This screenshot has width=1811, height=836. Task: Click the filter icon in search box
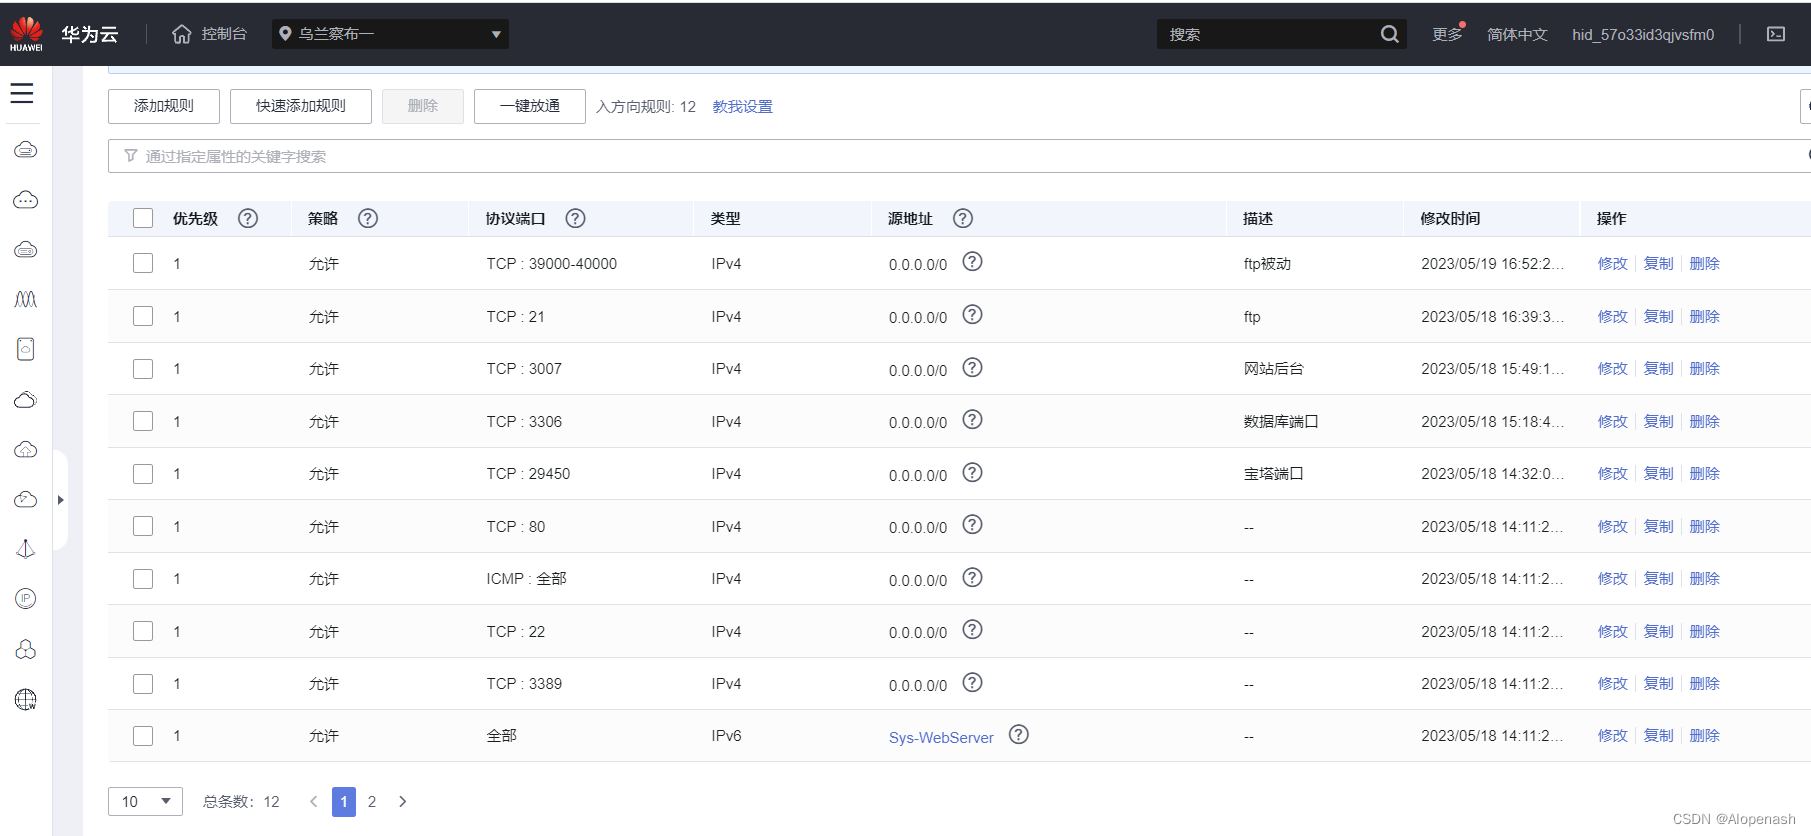(x=131, y=156)
